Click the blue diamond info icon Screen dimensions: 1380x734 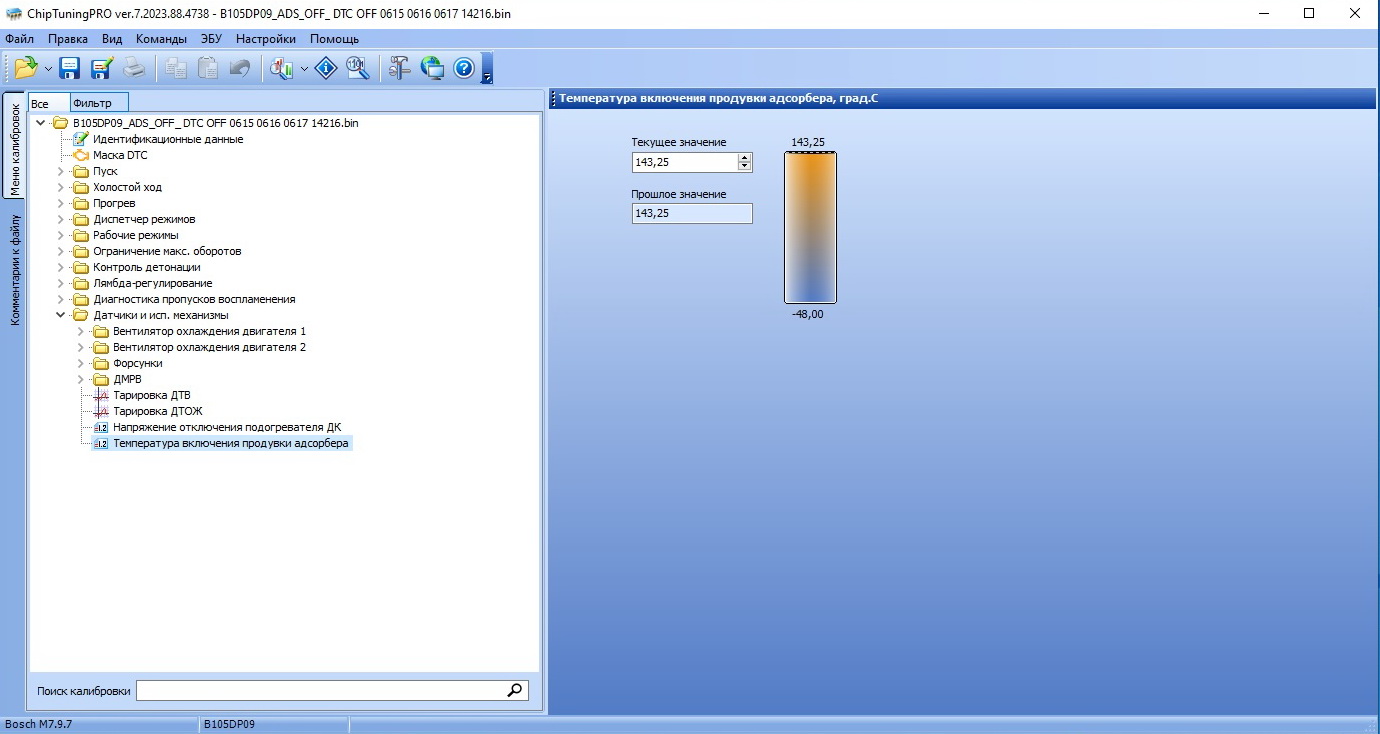325,68
